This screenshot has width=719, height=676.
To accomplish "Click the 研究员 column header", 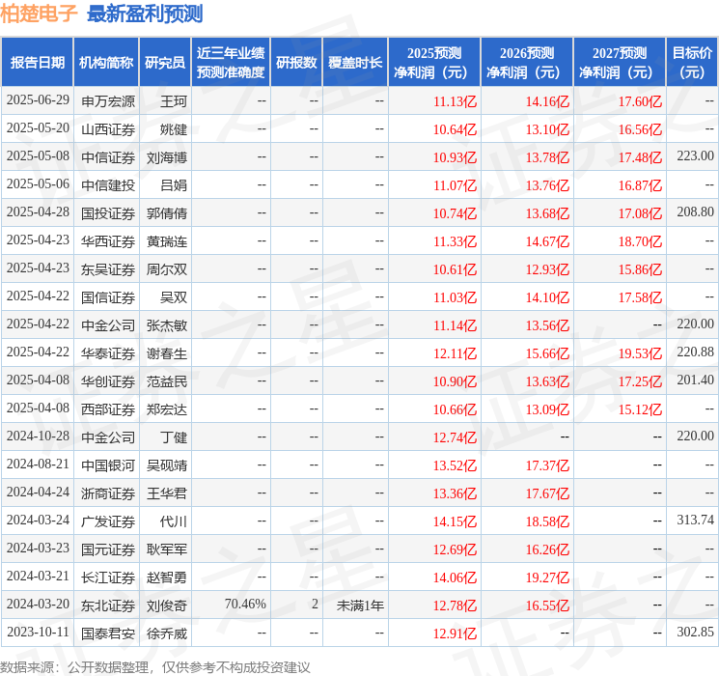I will [165, 62].
